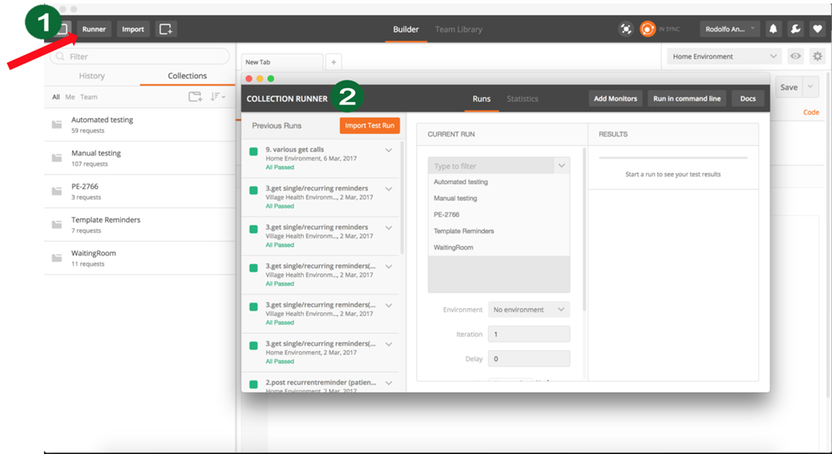The image size is (832, 454).
Task: Open the Automated testing collection in the sidebar
Action: pyautogui.click(x=140, y=125)
